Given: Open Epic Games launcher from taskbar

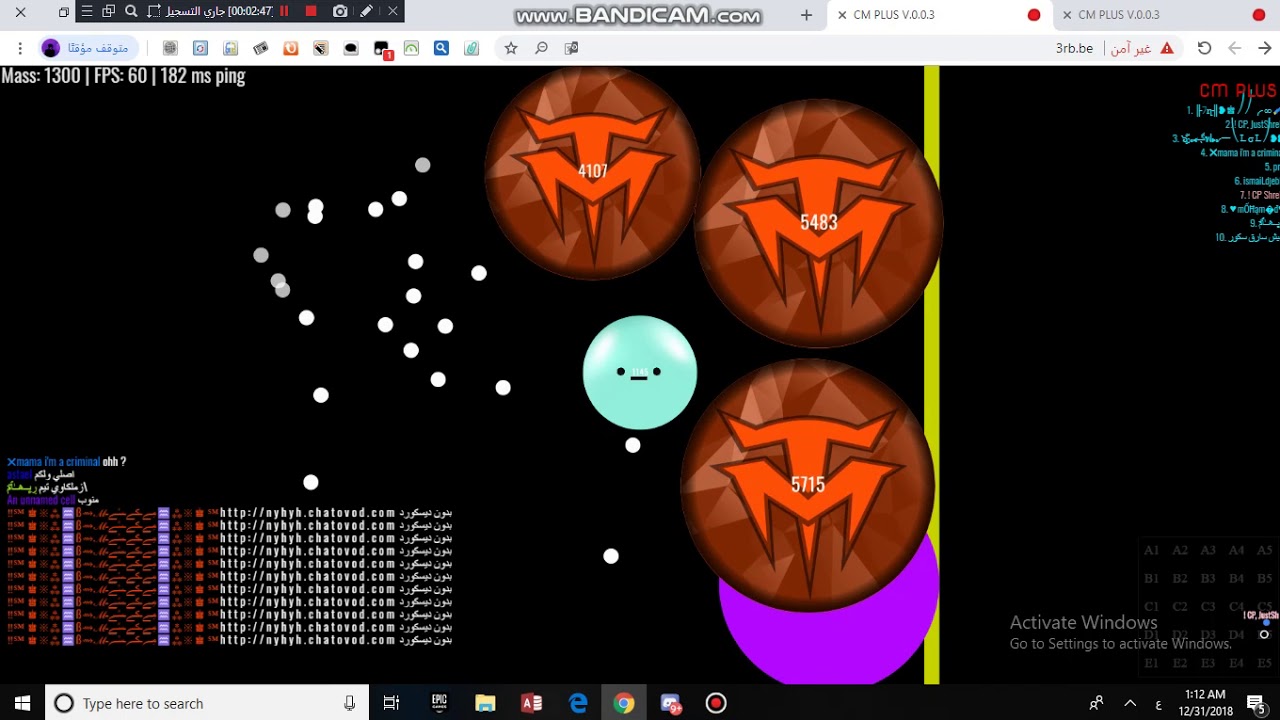Looking at the screenshot, I should 439,703.
